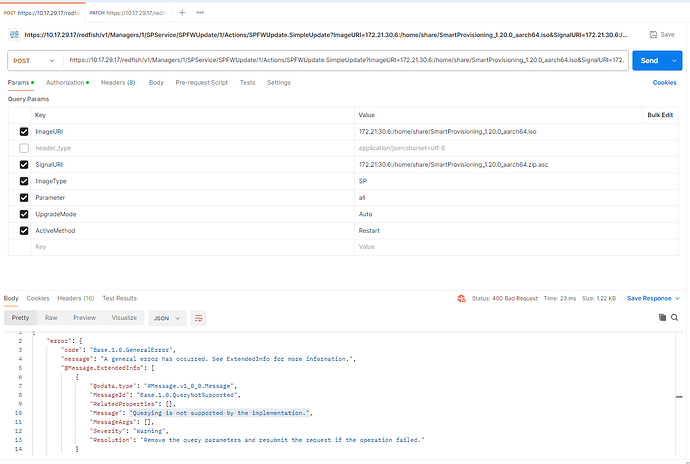690x464 pixels.
Task: Click the network globe icon beside Status
Action: pos(462,298)
